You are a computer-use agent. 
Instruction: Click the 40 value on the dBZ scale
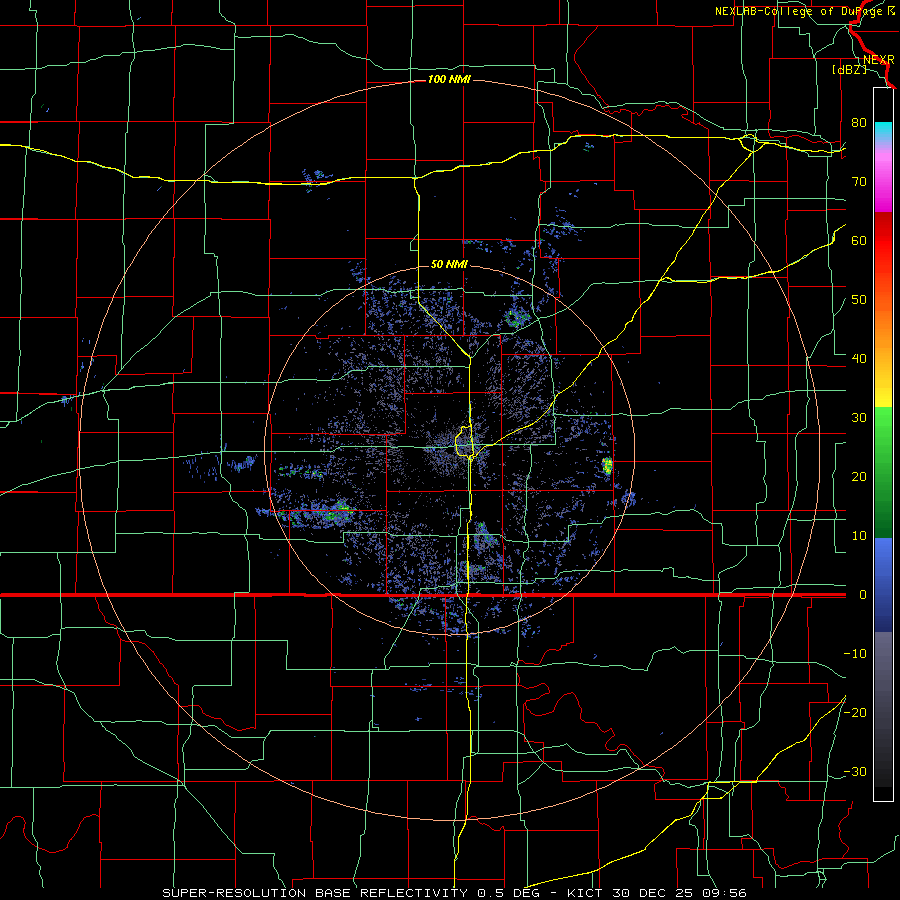tap(859, 359)
